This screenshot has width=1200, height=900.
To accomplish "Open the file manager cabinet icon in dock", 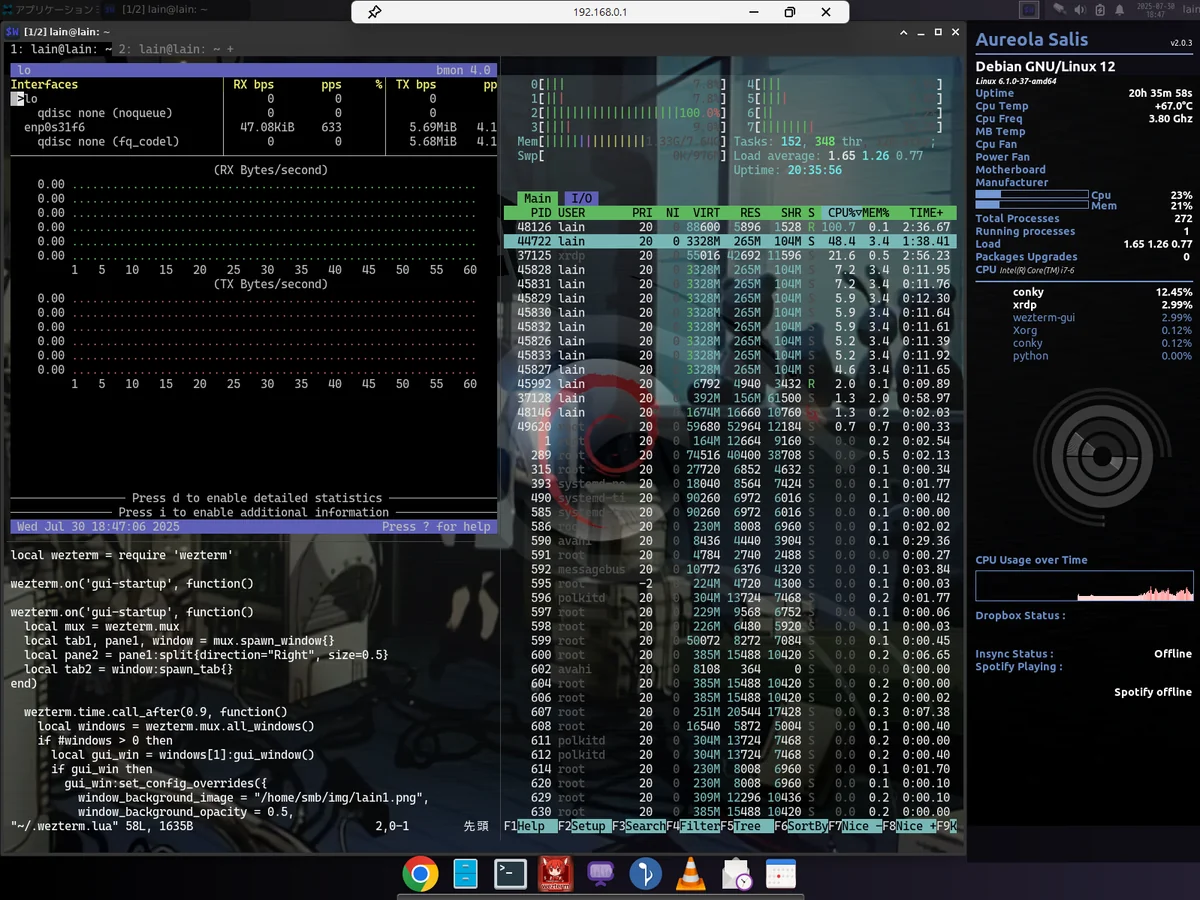I will (465, 875).
